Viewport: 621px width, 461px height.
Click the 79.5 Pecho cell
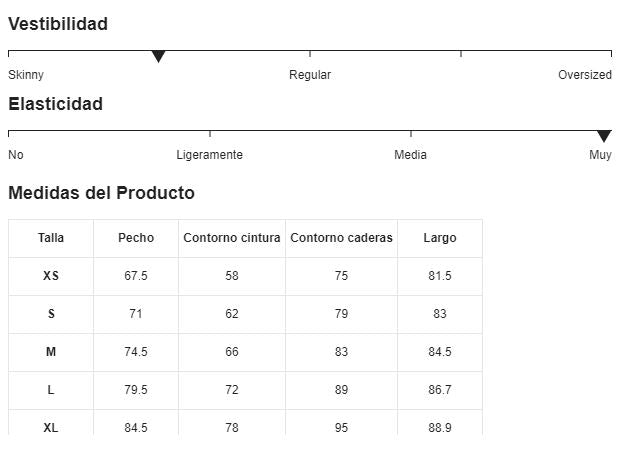pyautogui.click(x=136, y=390)
